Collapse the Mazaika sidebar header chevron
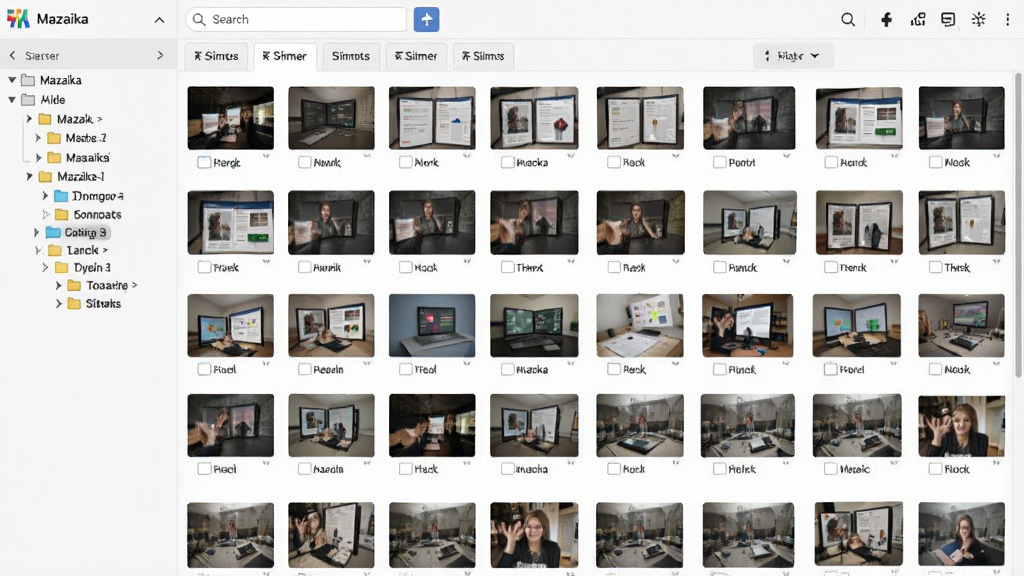 point(159,20)
